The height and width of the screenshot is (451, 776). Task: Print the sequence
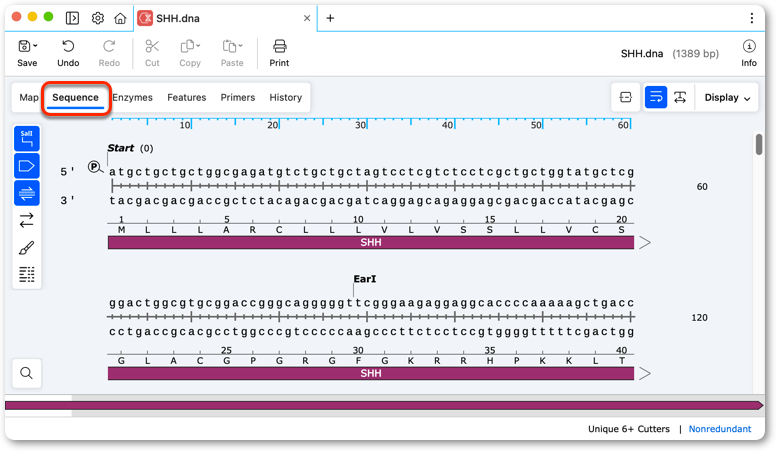point(279,53)
